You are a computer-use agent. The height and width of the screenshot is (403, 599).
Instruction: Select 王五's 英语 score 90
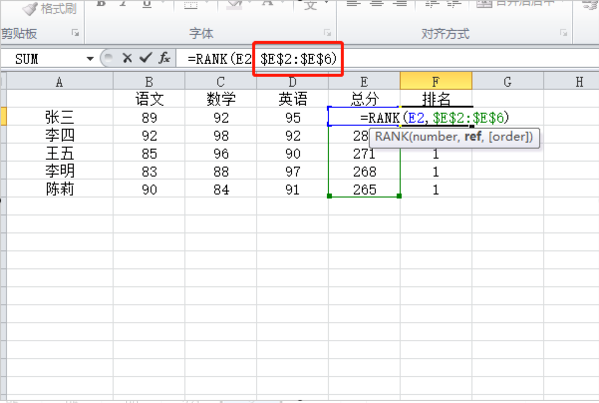click(293, 153)
